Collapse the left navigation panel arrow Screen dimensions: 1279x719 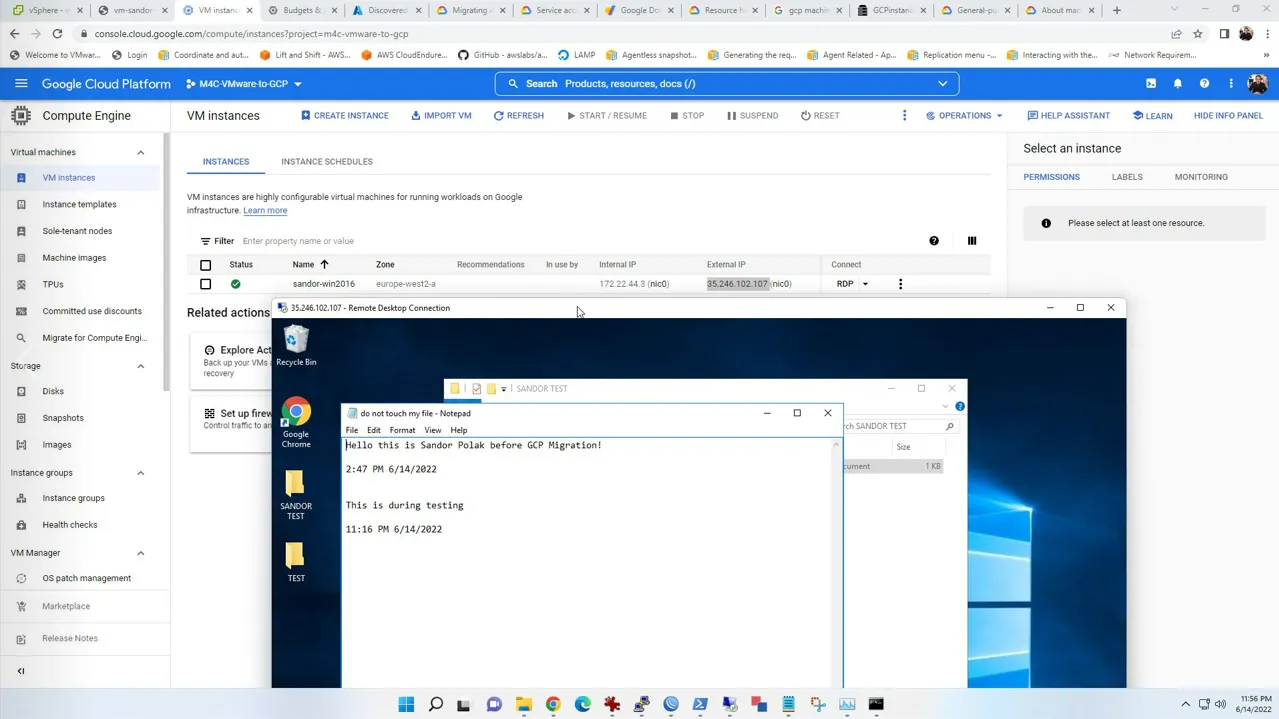point(21,671)
